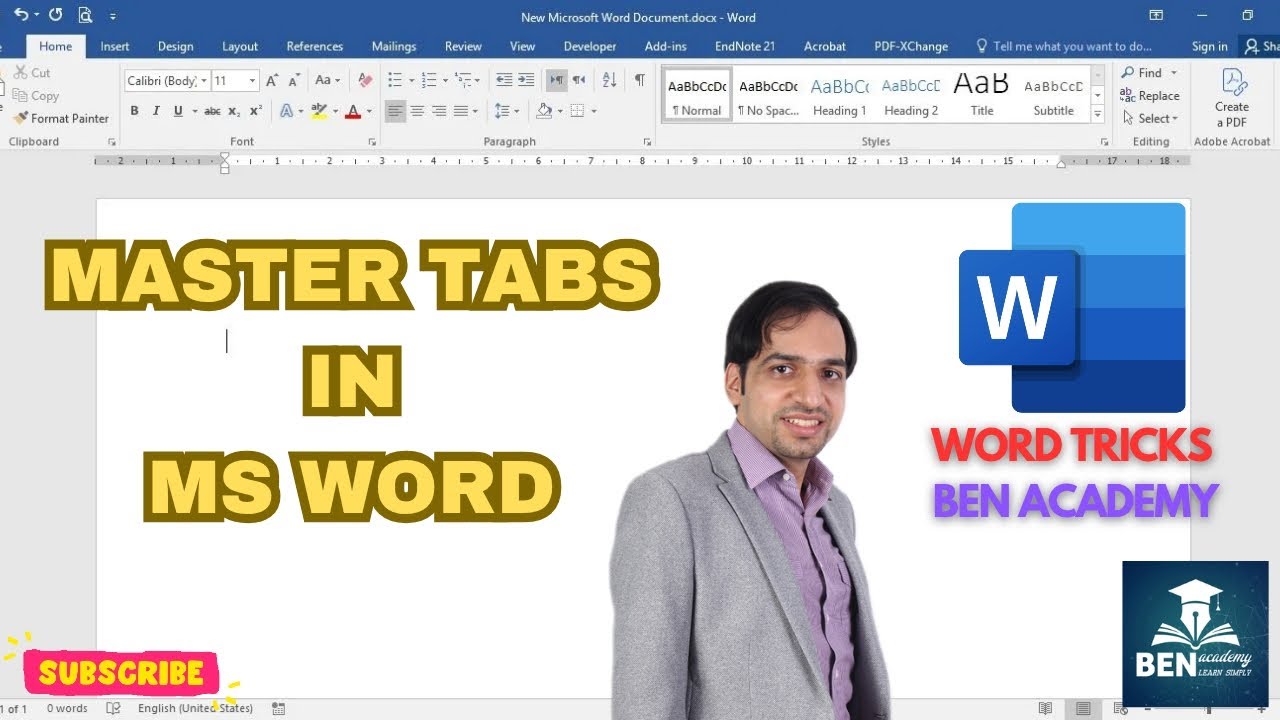Viewport: 1280px width, 720px height.
Task: Click Sign in link
Action: (x=1210, y=46)
